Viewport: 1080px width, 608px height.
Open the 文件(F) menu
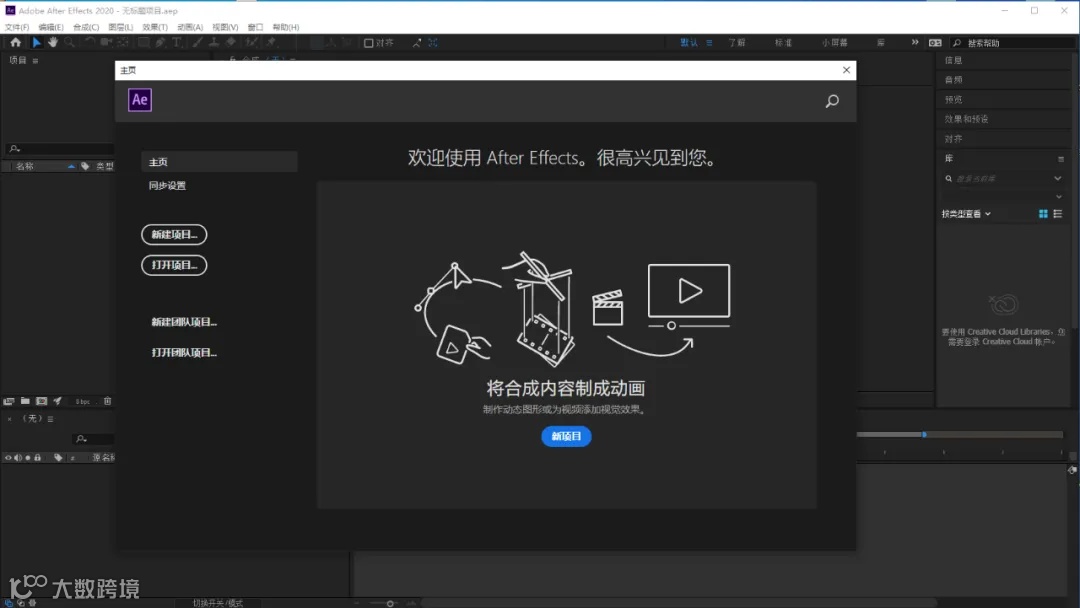point(17,27)
